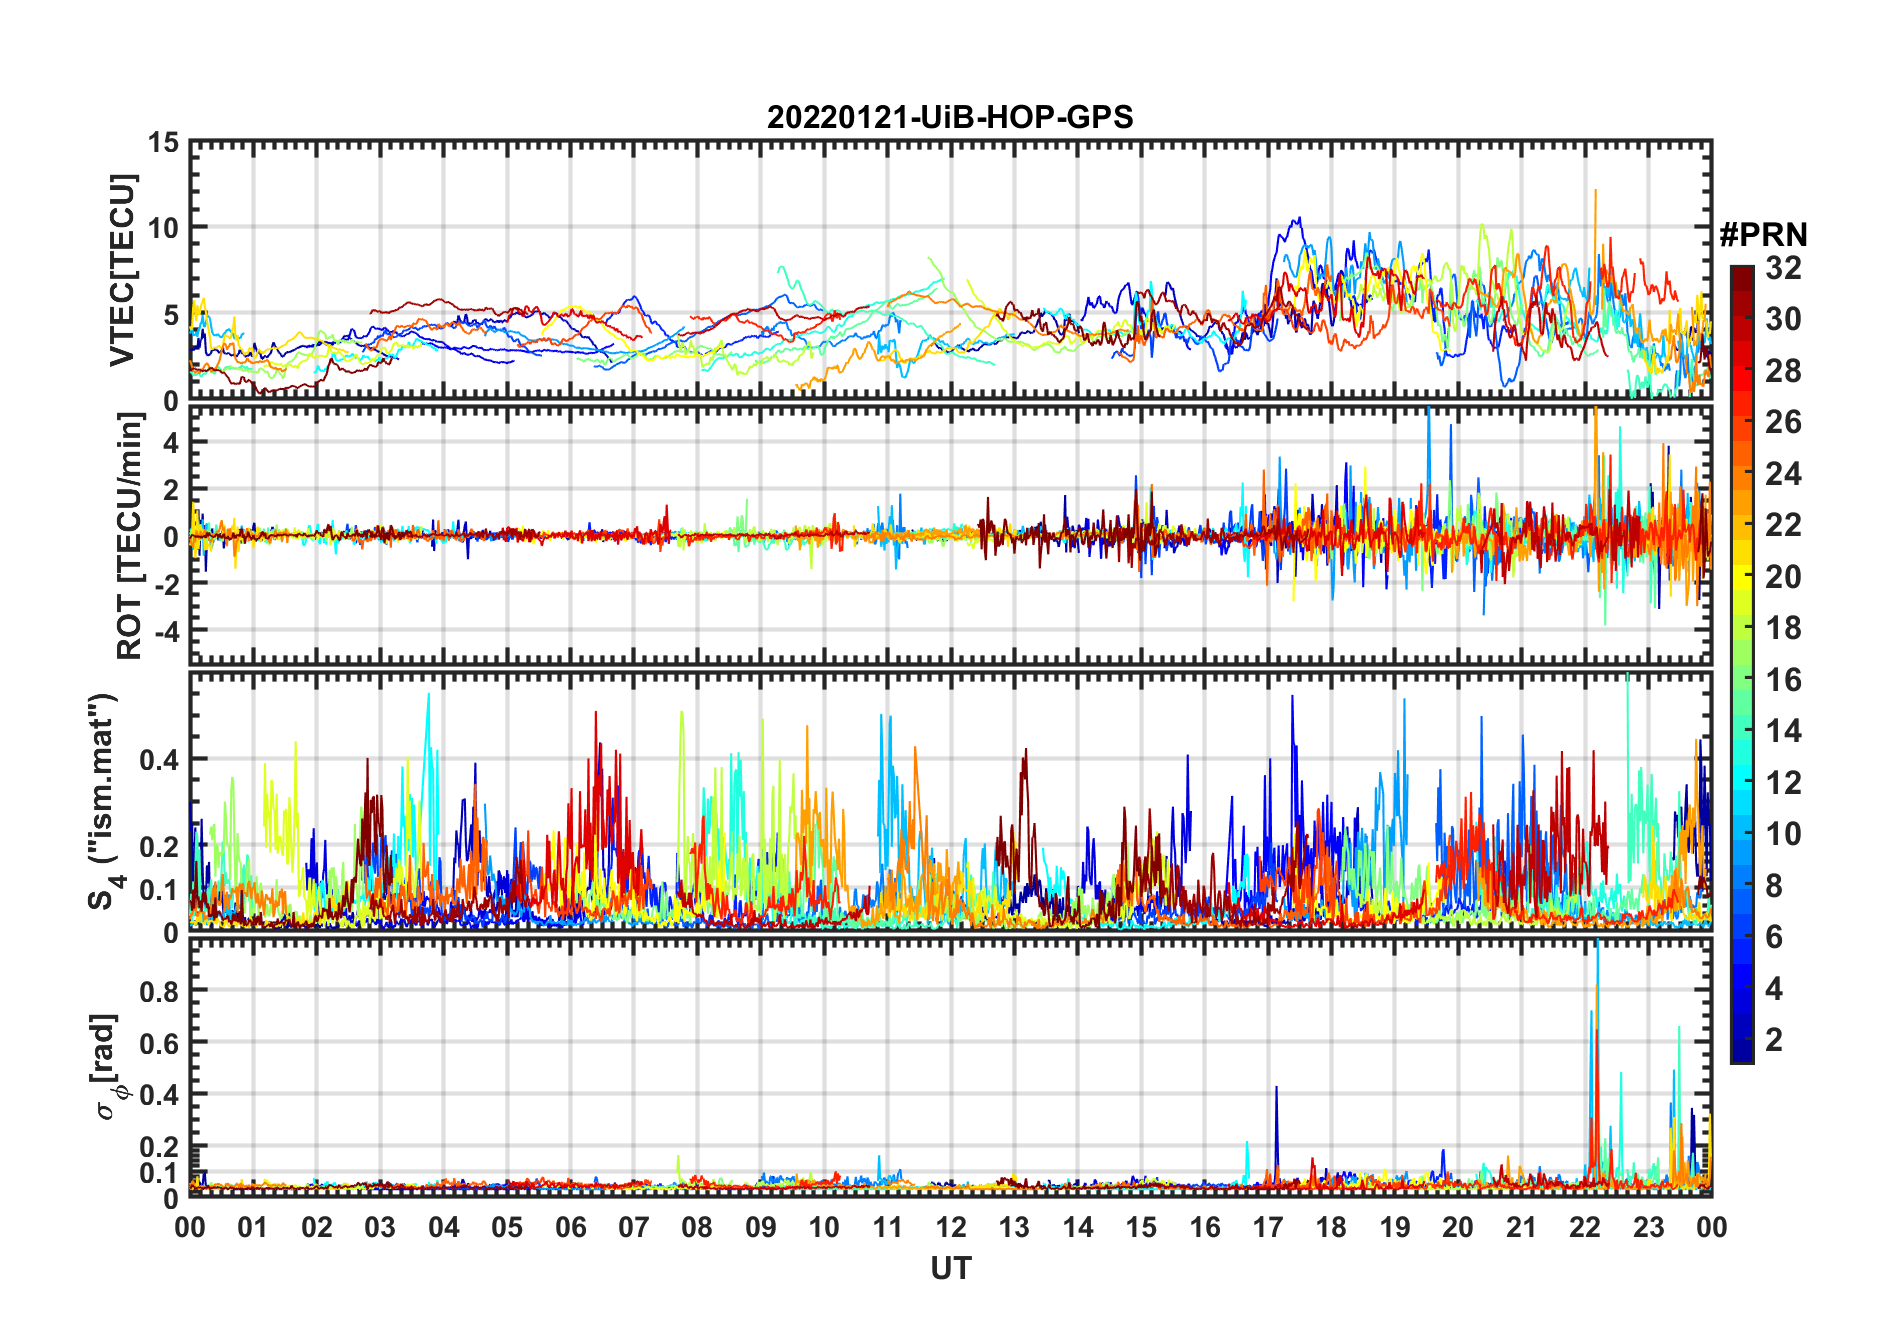Screen dimensions: 1902x1330
Task: Click the UT axis tick label "13"
Action: pyautogui.click(x=1014, y=1227)
